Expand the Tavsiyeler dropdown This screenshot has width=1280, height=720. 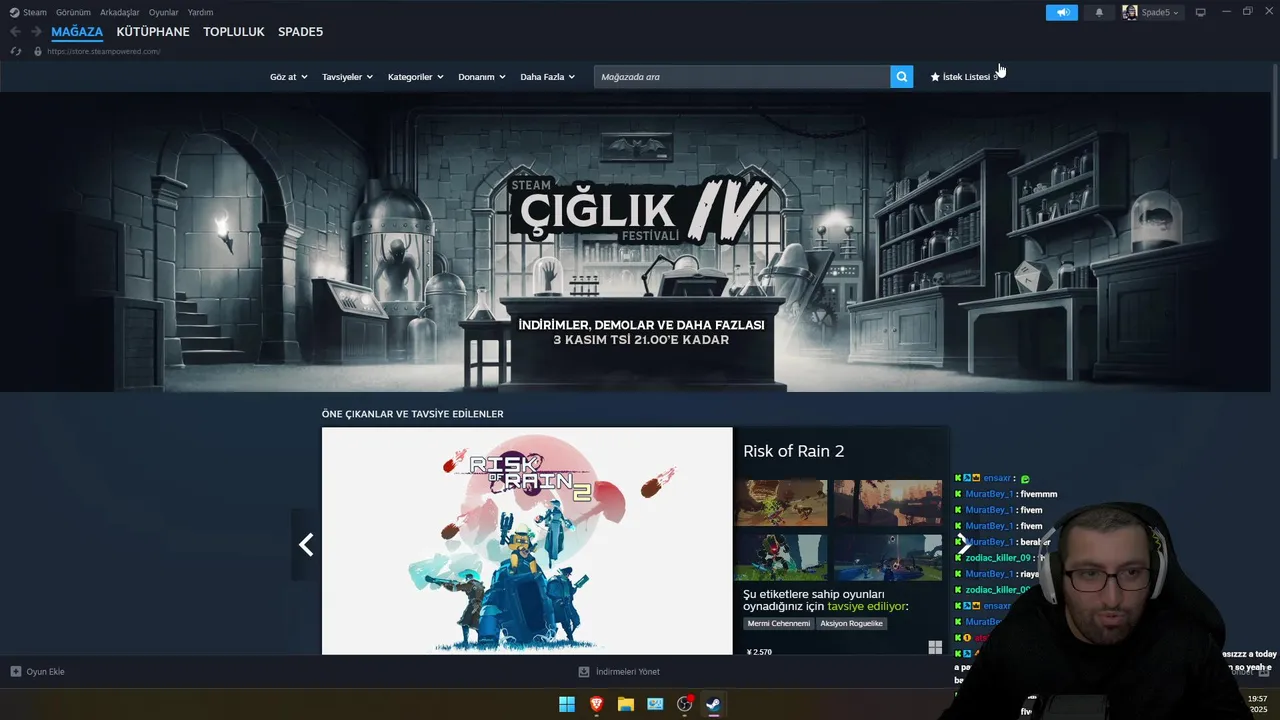coord(347,77)
